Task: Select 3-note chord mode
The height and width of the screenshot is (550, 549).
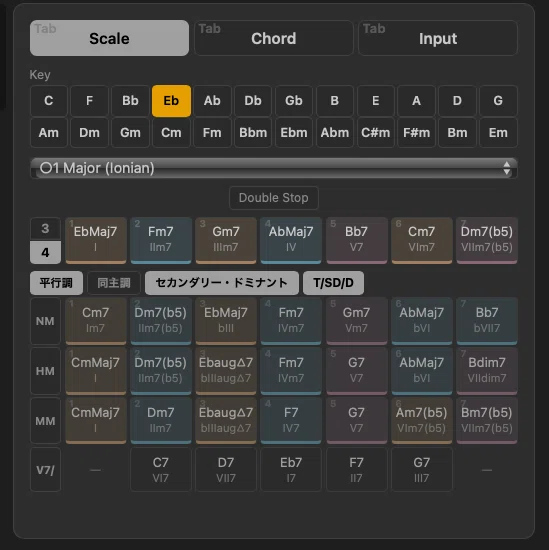Action: [45, 229]
